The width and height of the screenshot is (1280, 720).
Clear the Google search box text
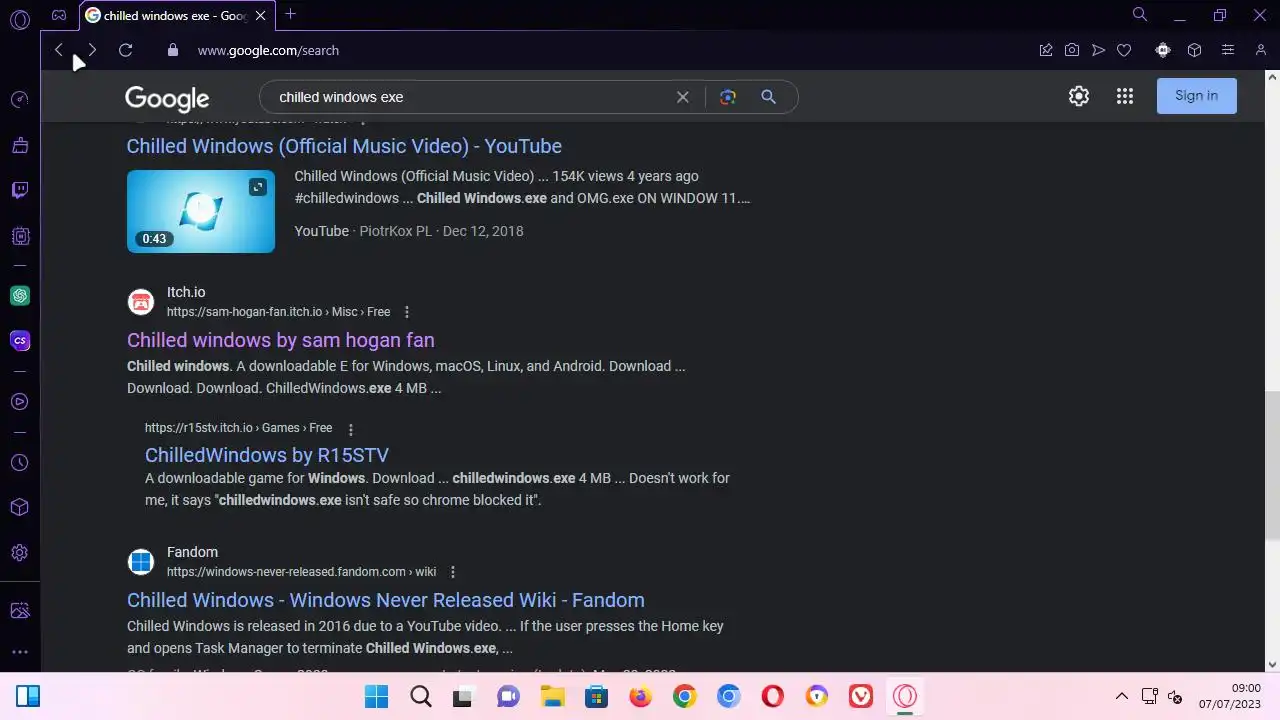(682, 97)
